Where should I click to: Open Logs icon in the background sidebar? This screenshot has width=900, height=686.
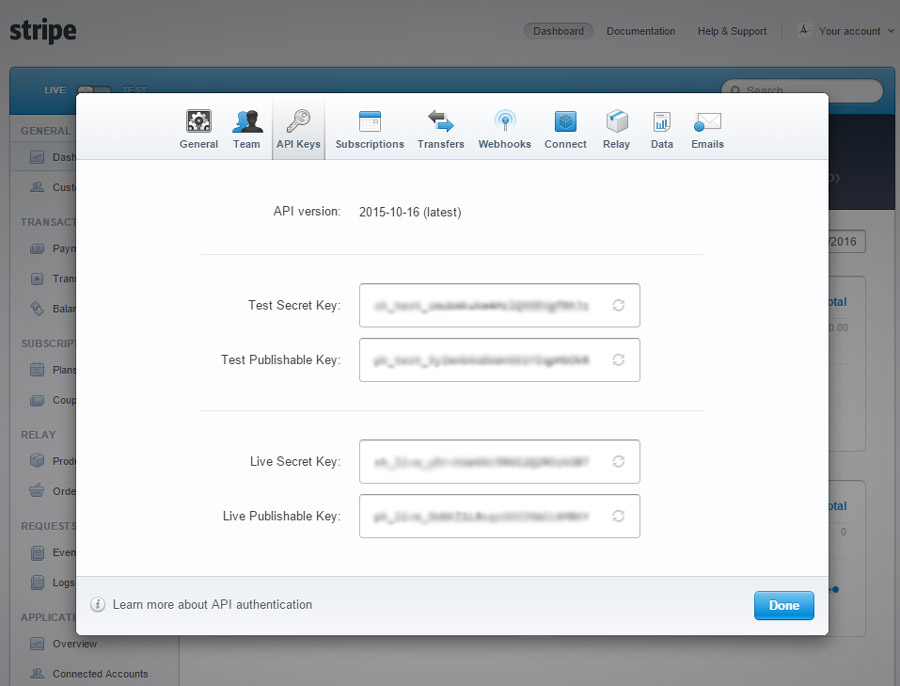tap(37, 583)
